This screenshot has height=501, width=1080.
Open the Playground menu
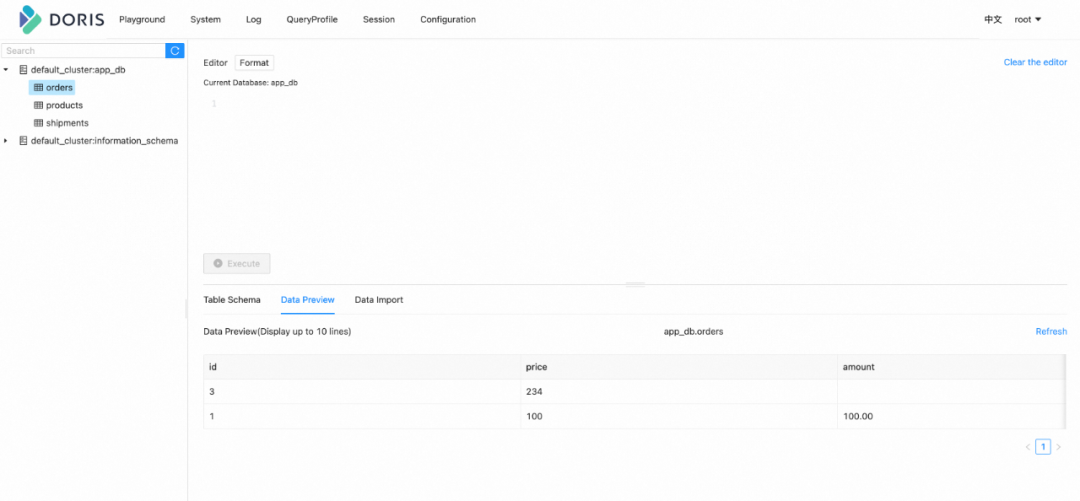[142, 19]
